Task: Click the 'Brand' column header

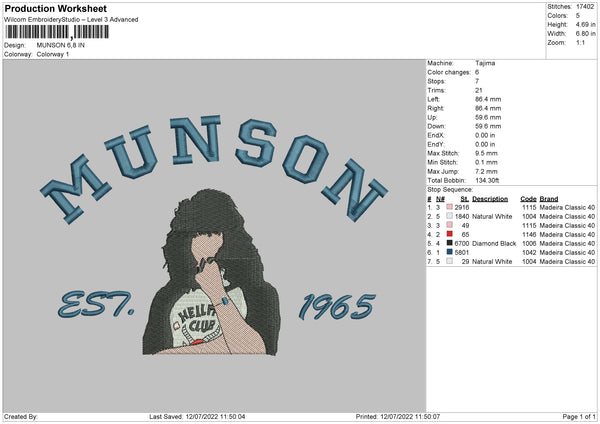Action: [549, 199]
